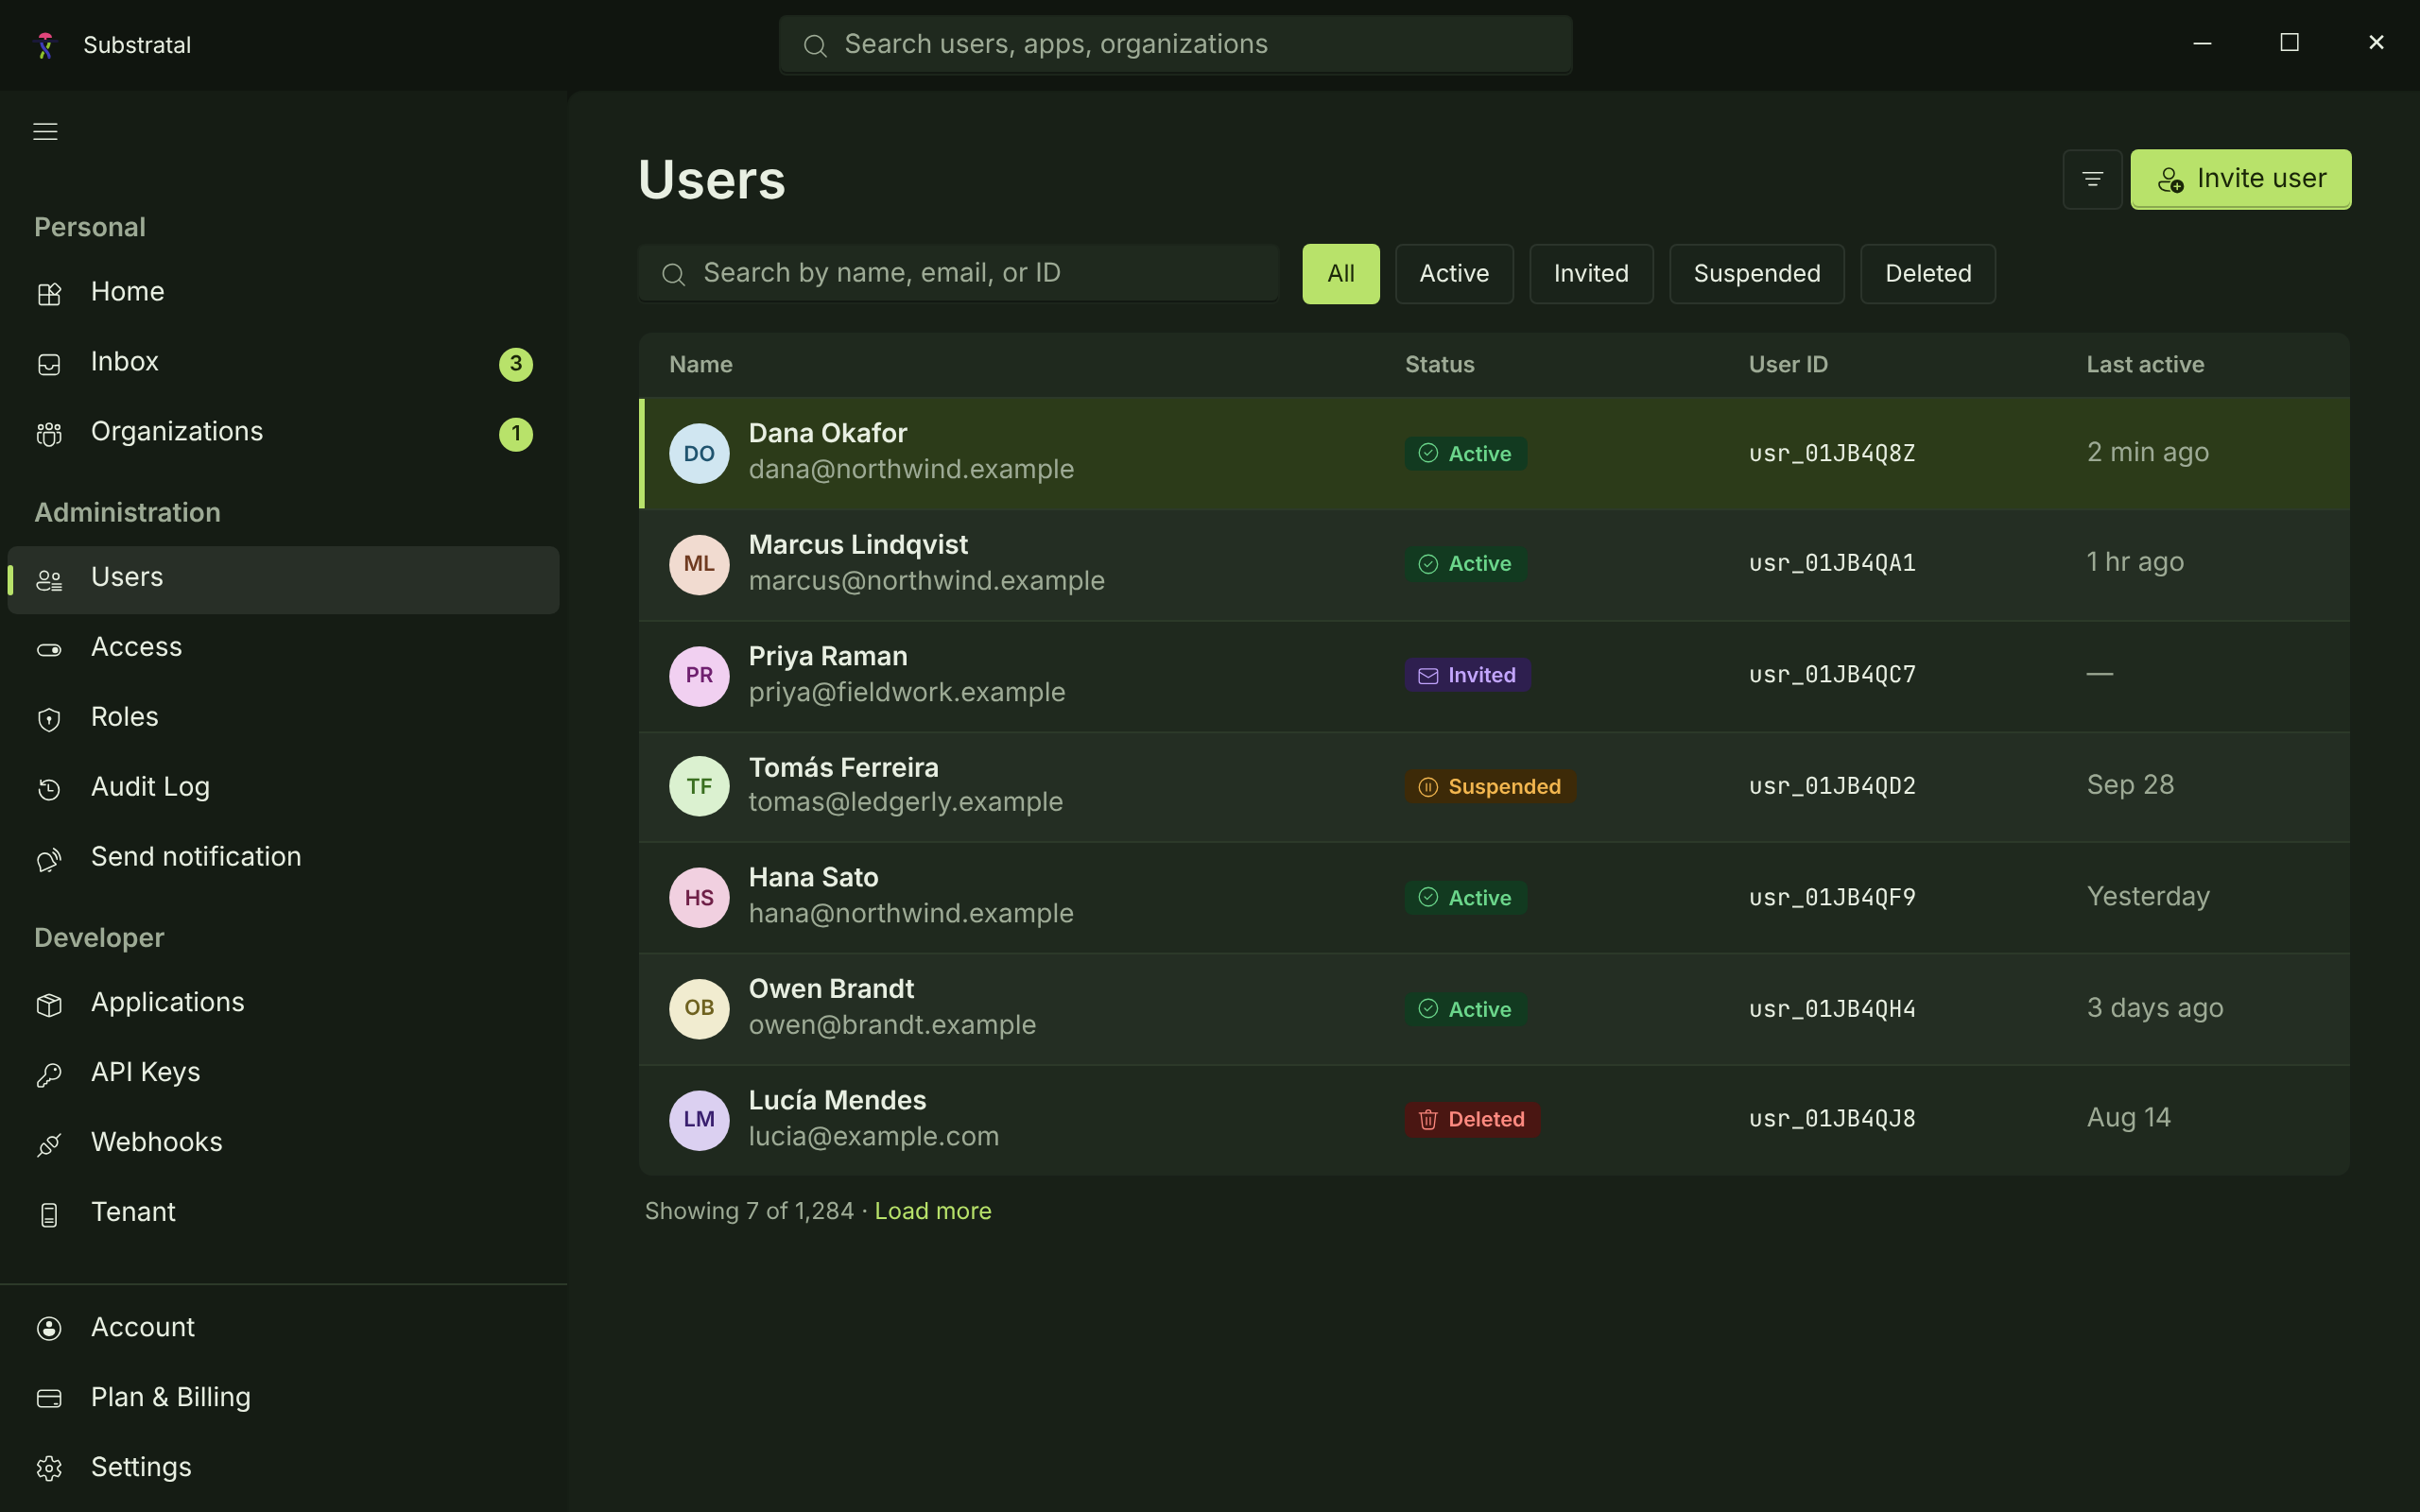Click the Substratal app logo

tap(45, 45)
